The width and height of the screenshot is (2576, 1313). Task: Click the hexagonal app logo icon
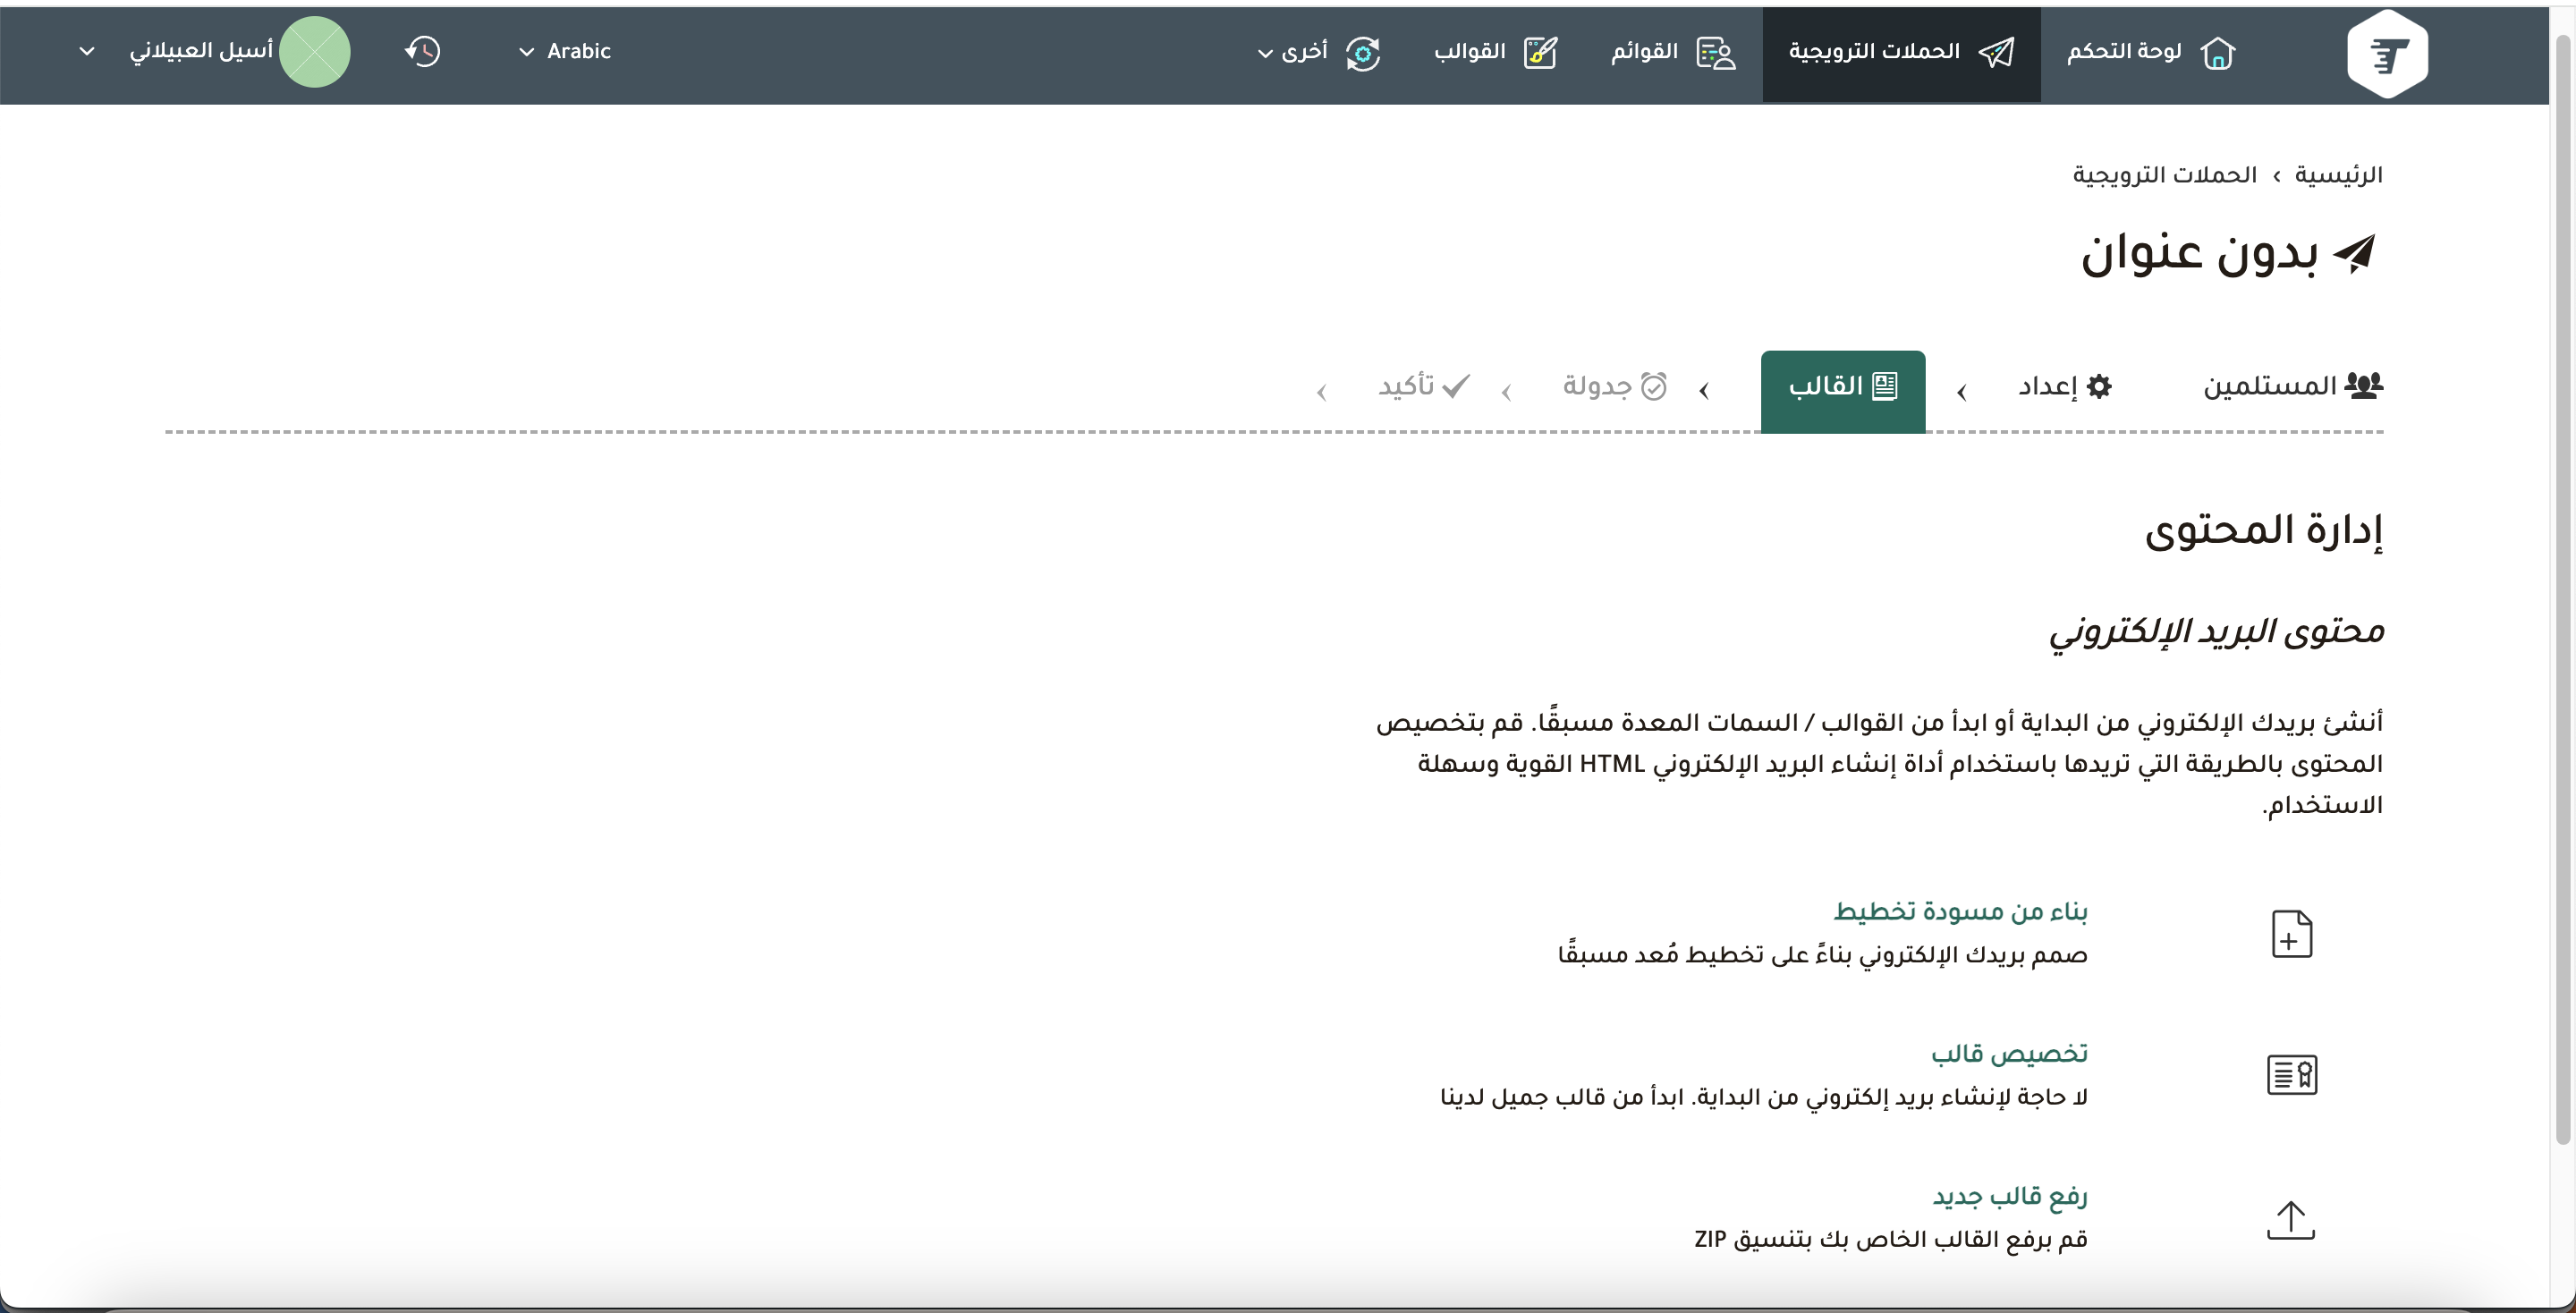click(x=2386, y=54)
